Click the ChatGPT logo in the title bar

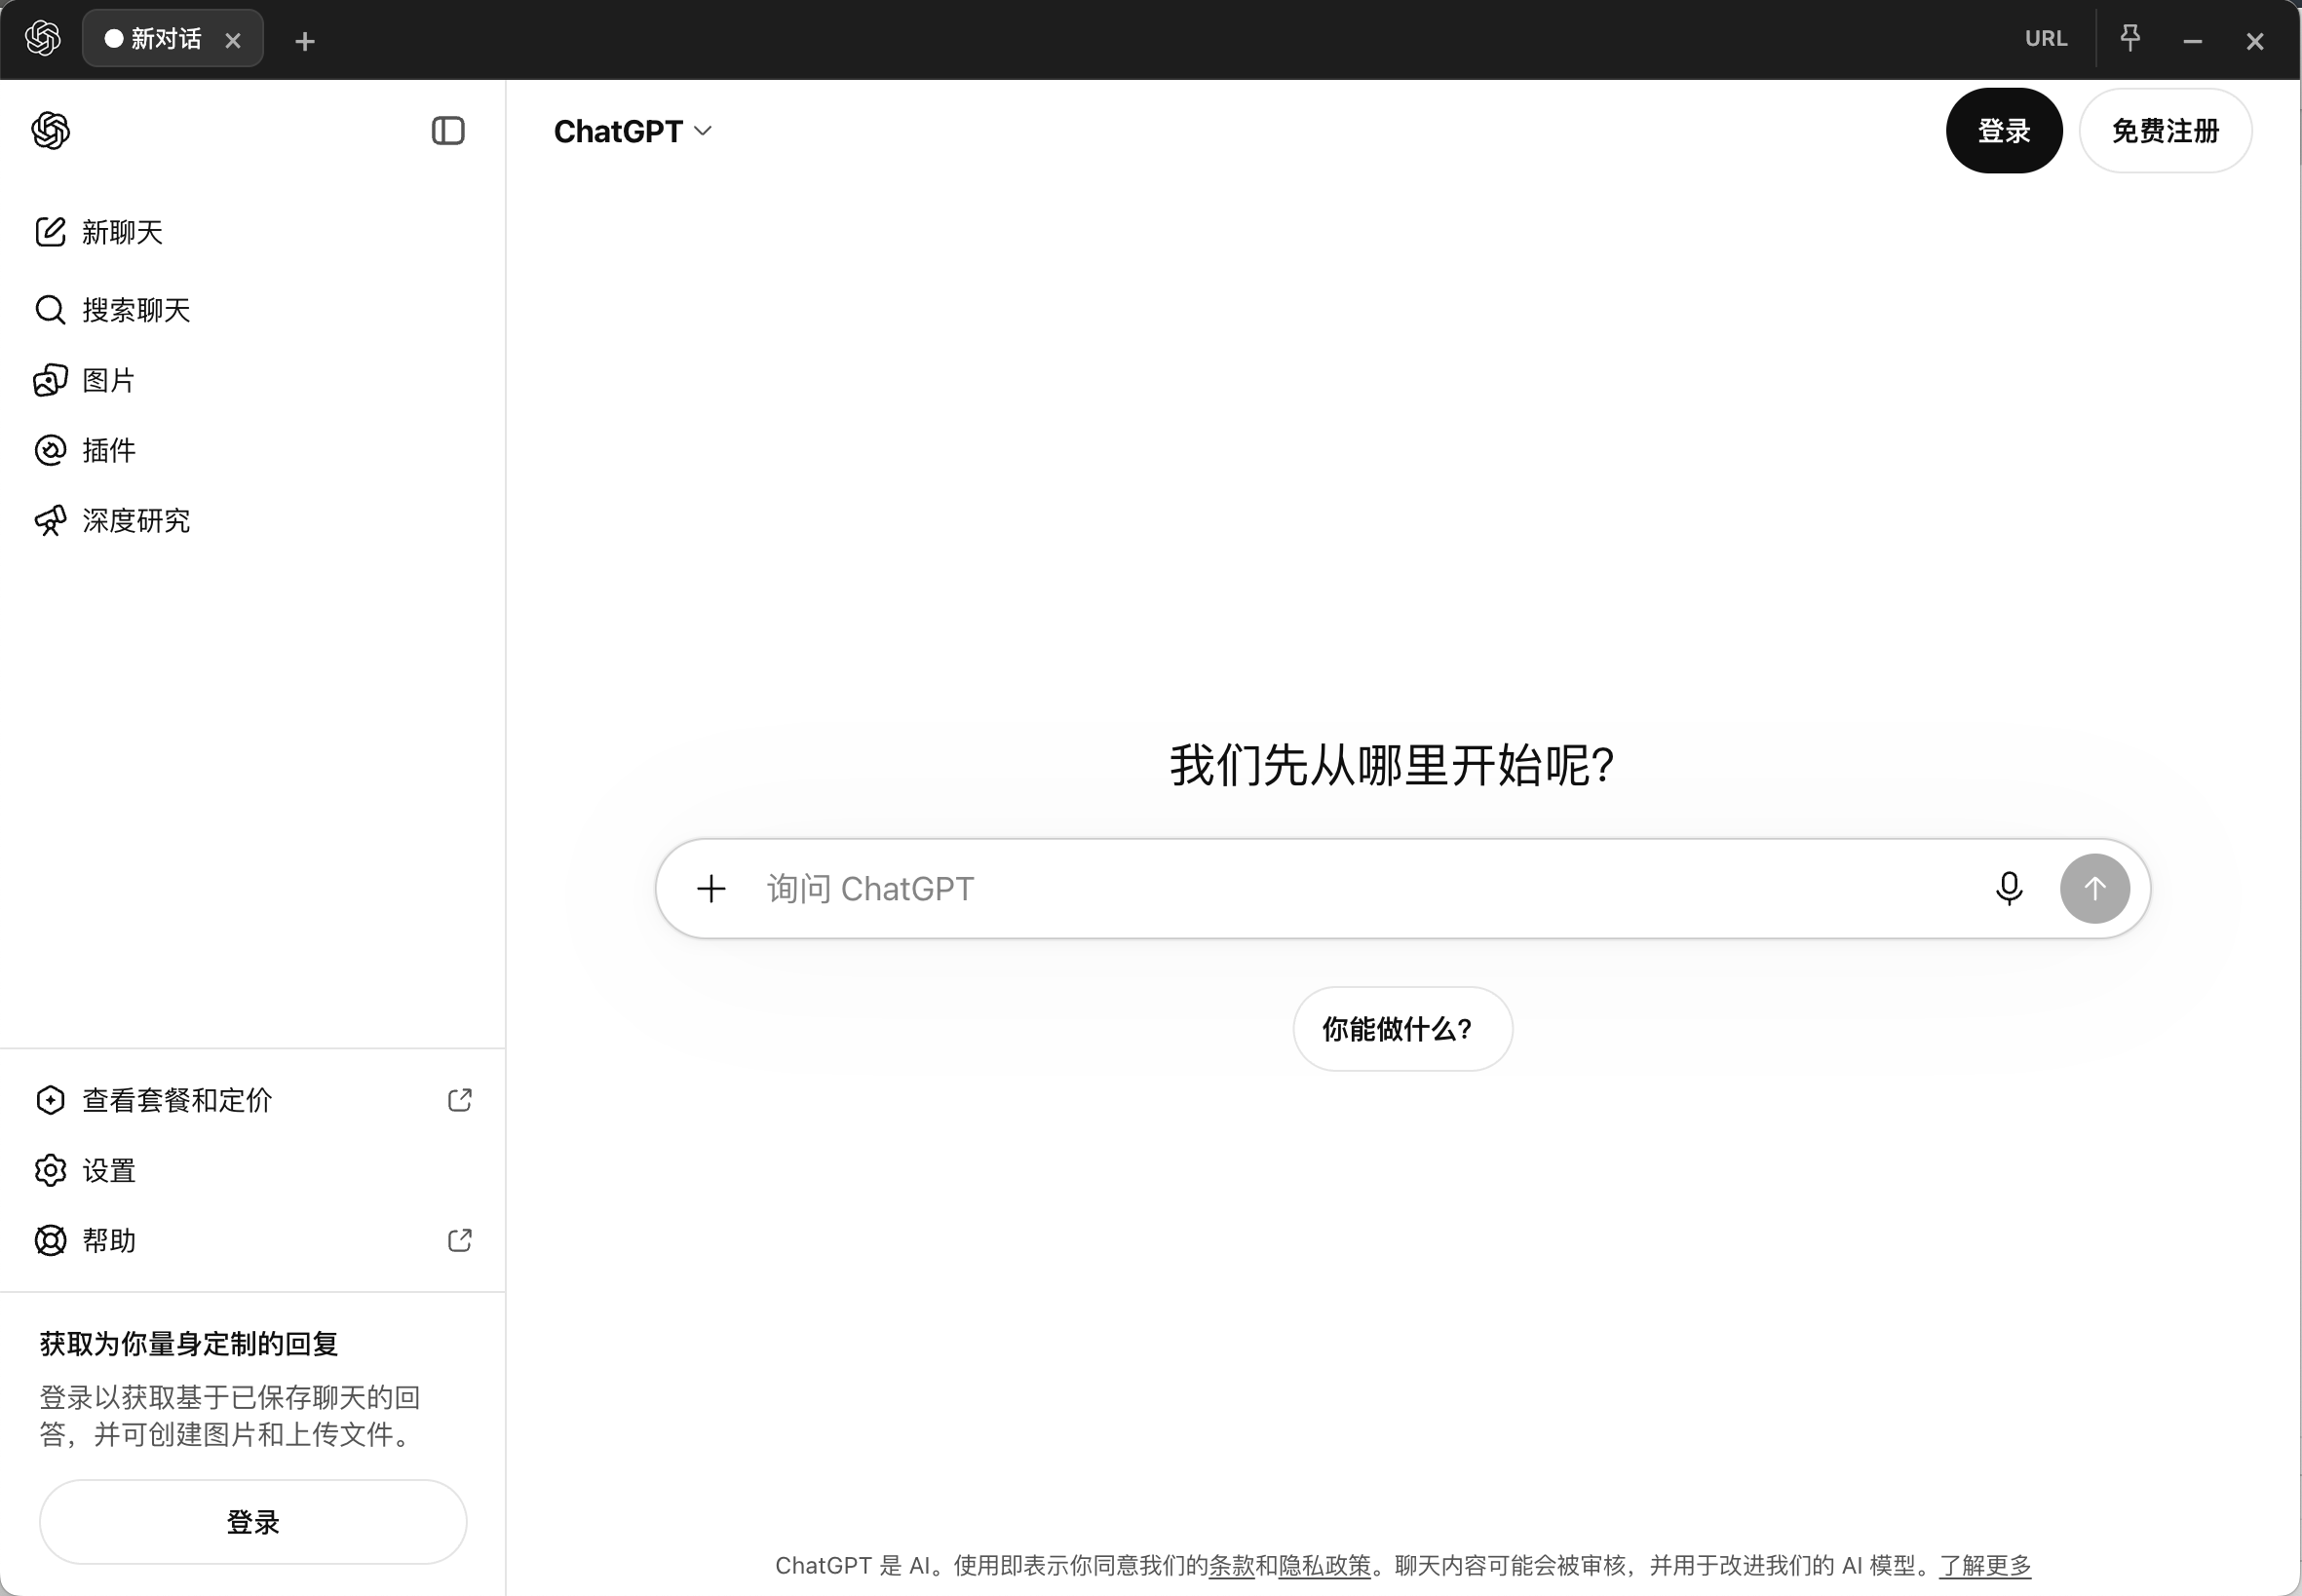[x=43, y=39]
